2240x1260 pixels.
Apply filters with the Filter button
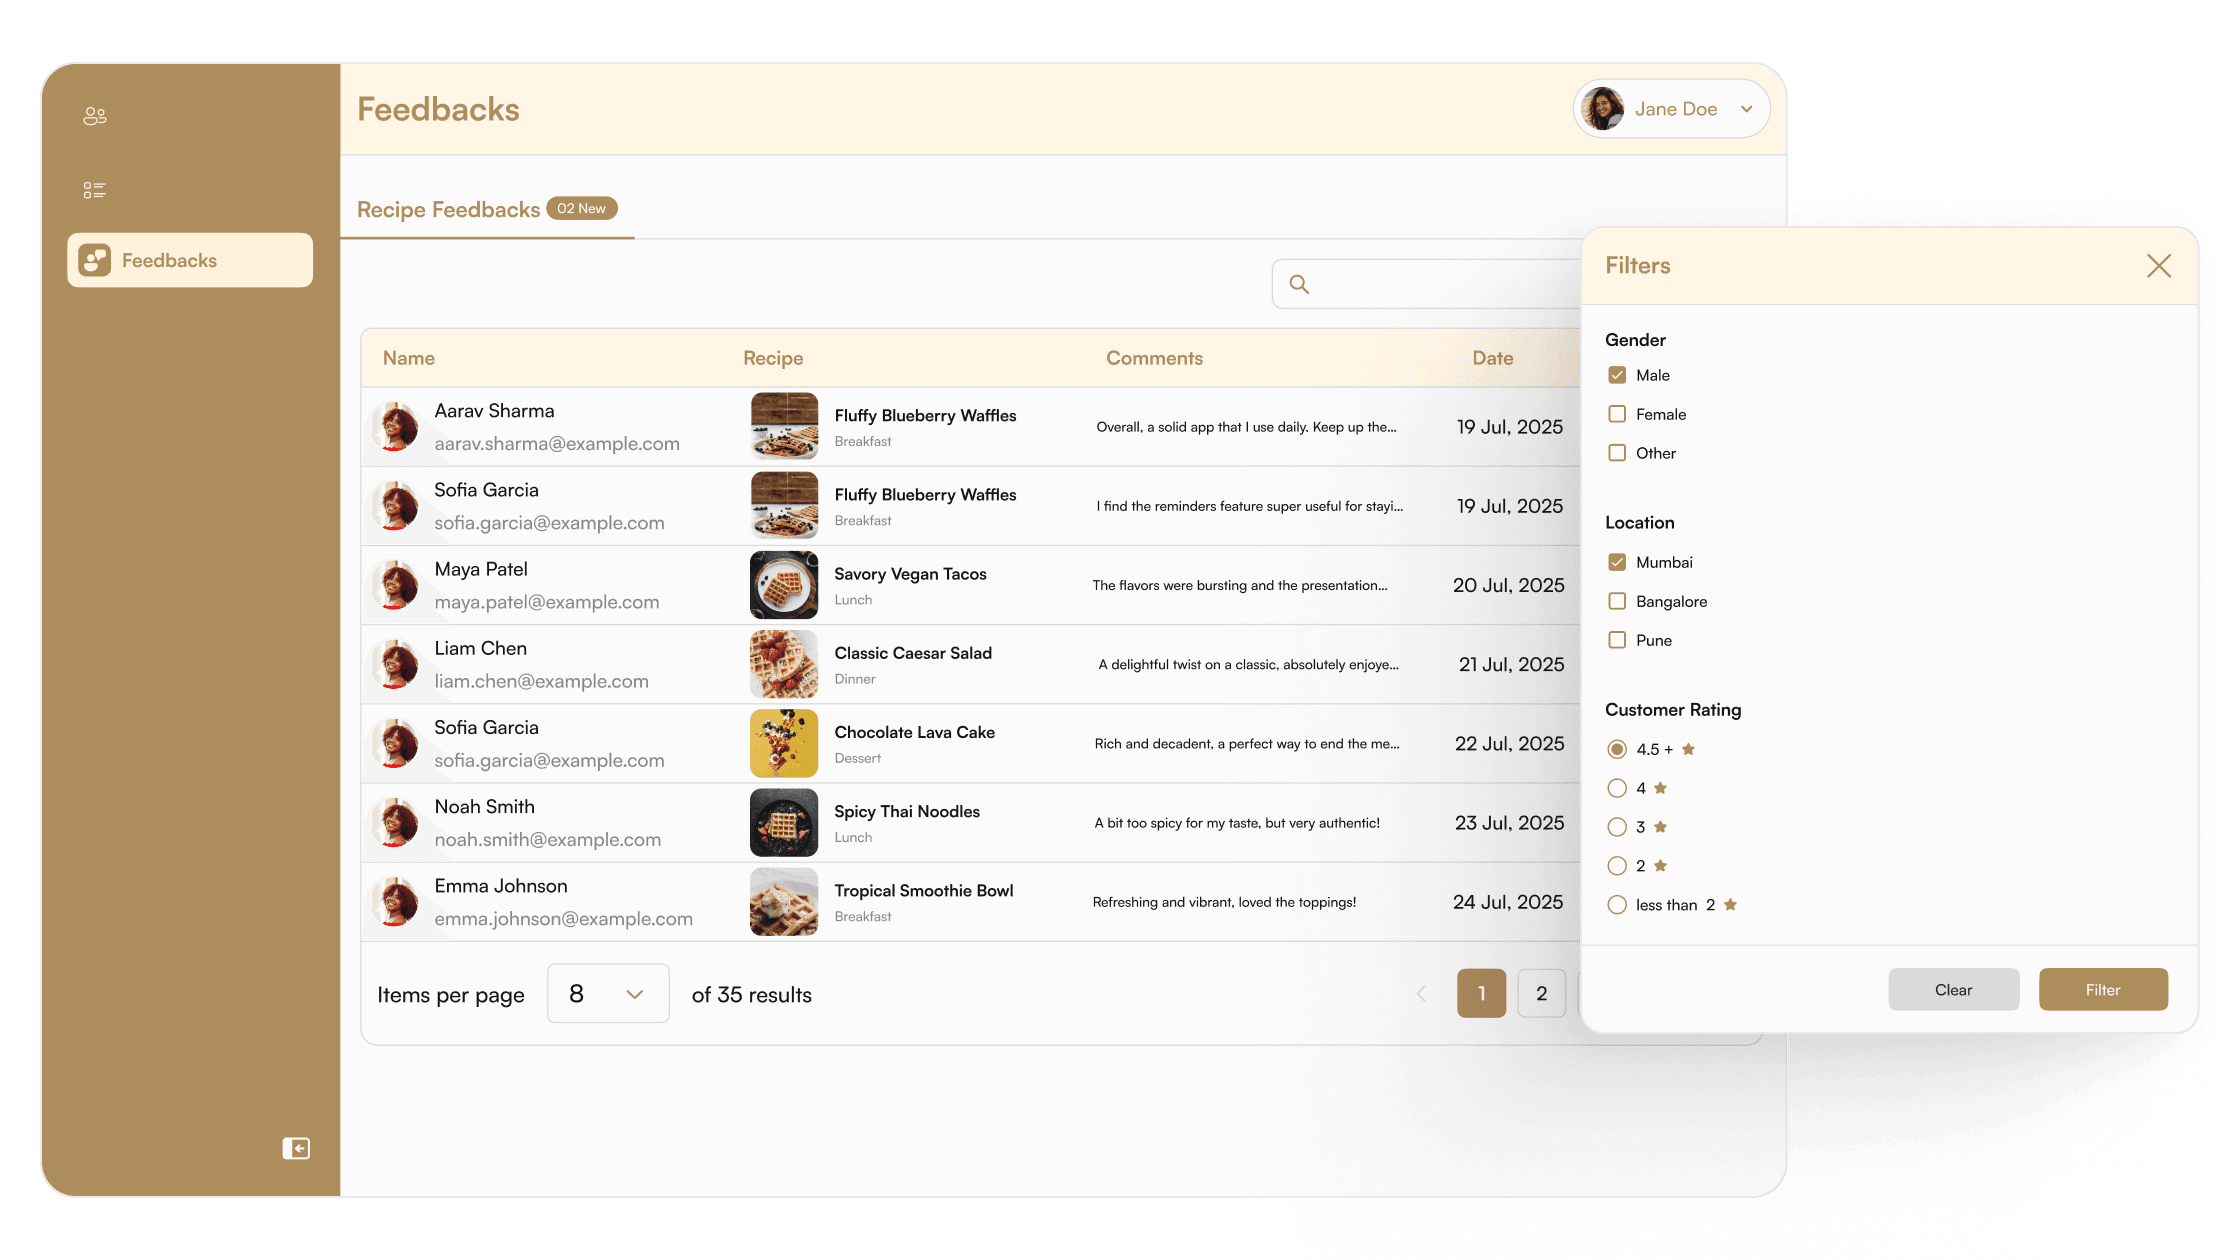point(2103,989)
